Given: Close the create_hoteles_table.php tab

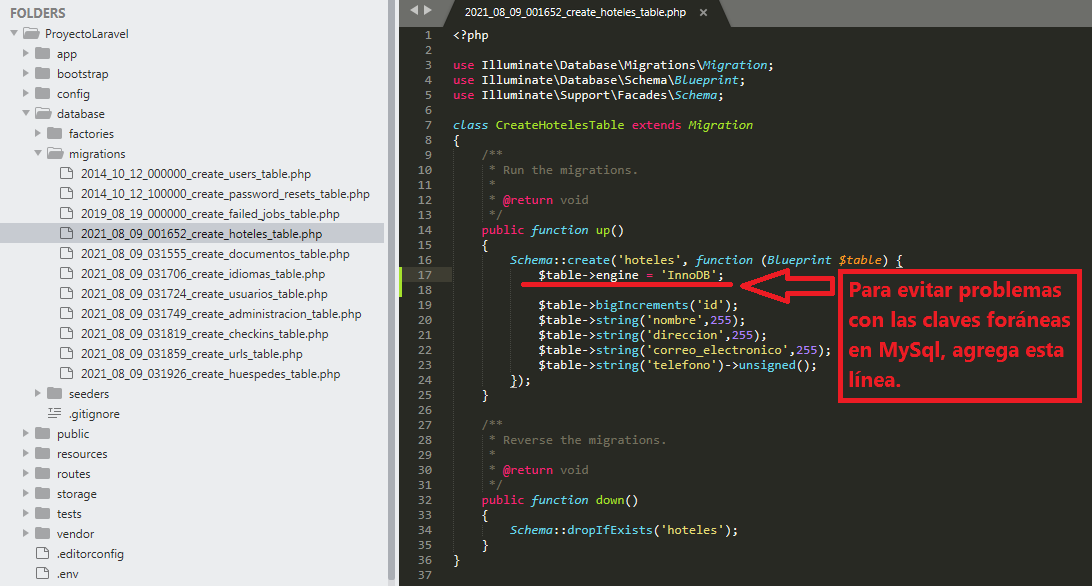Looking at the screenshot, I should coord(703,13).
